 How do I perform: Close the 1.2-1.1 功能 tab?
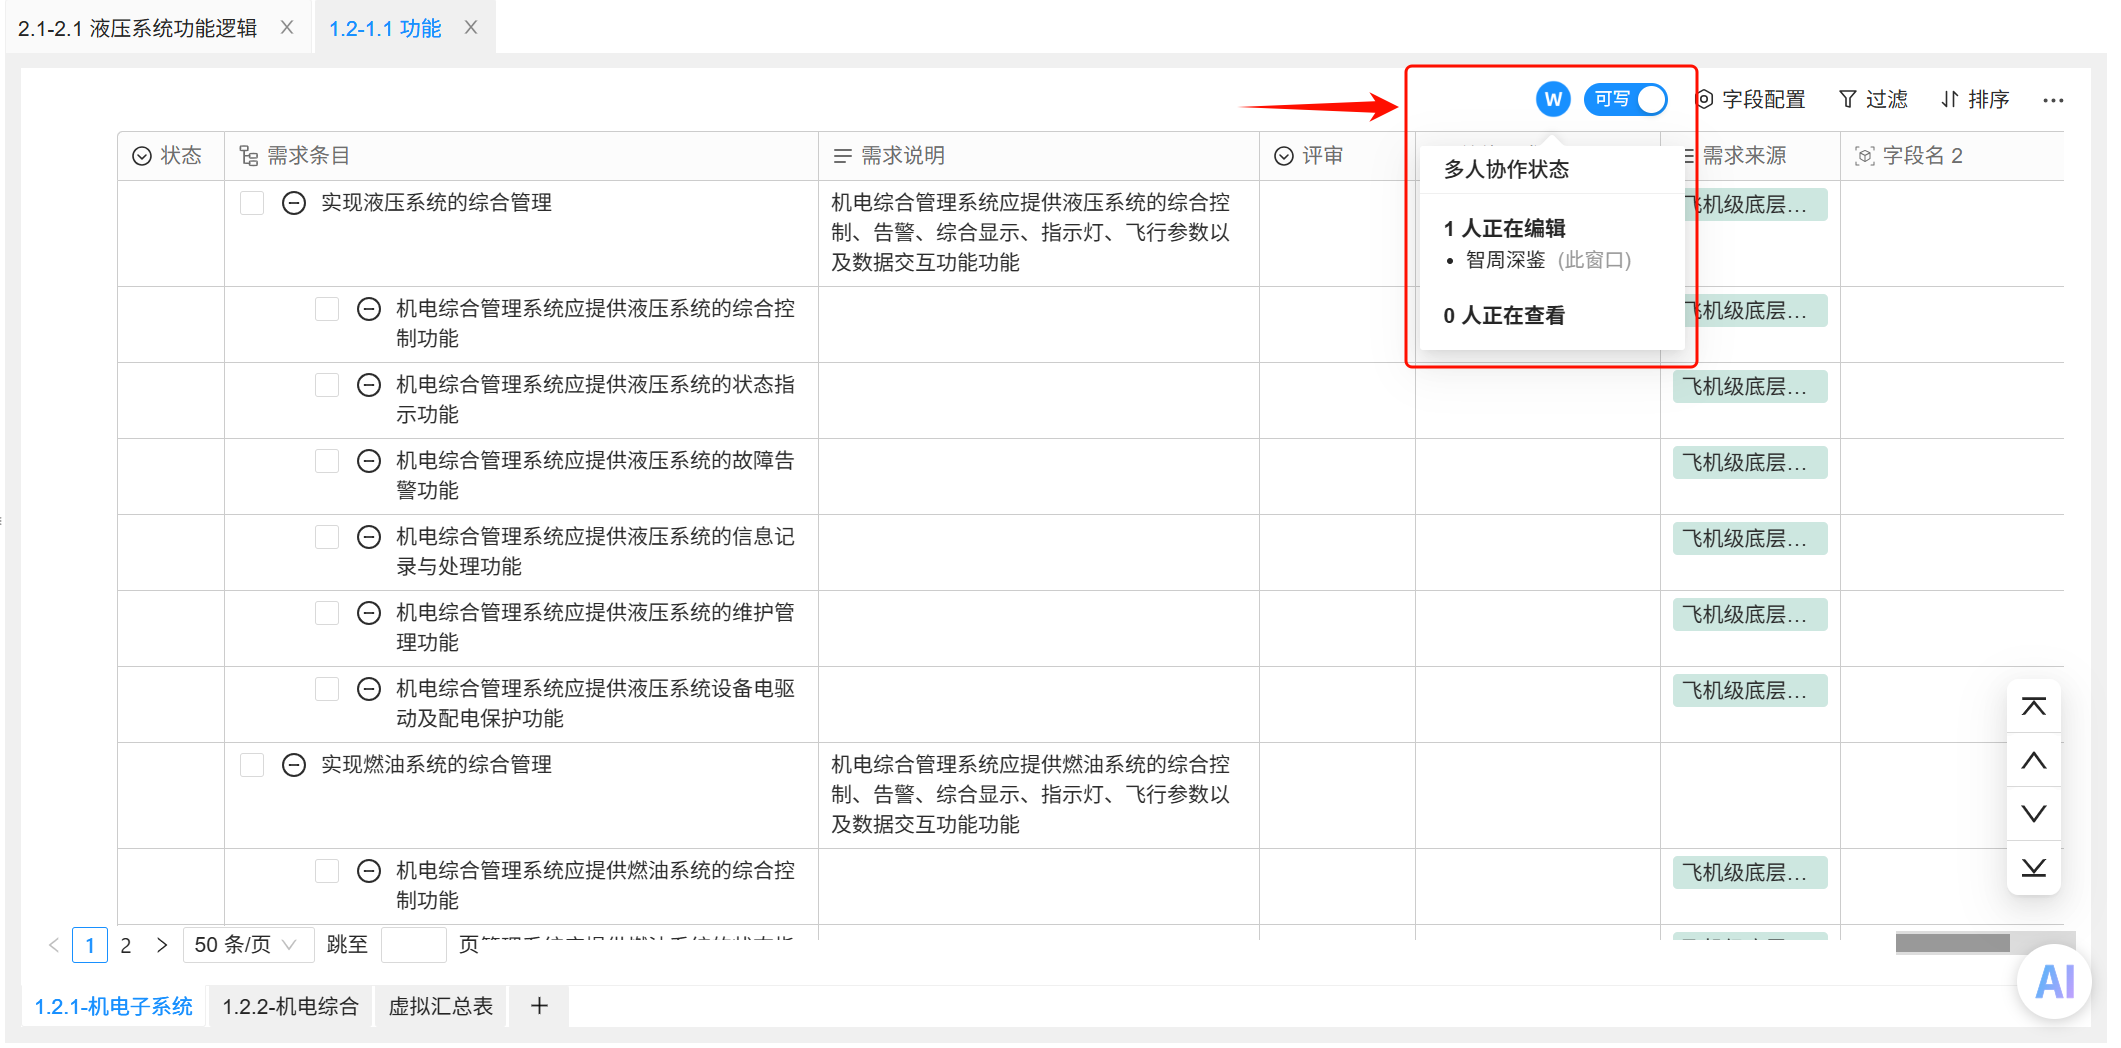471,27
